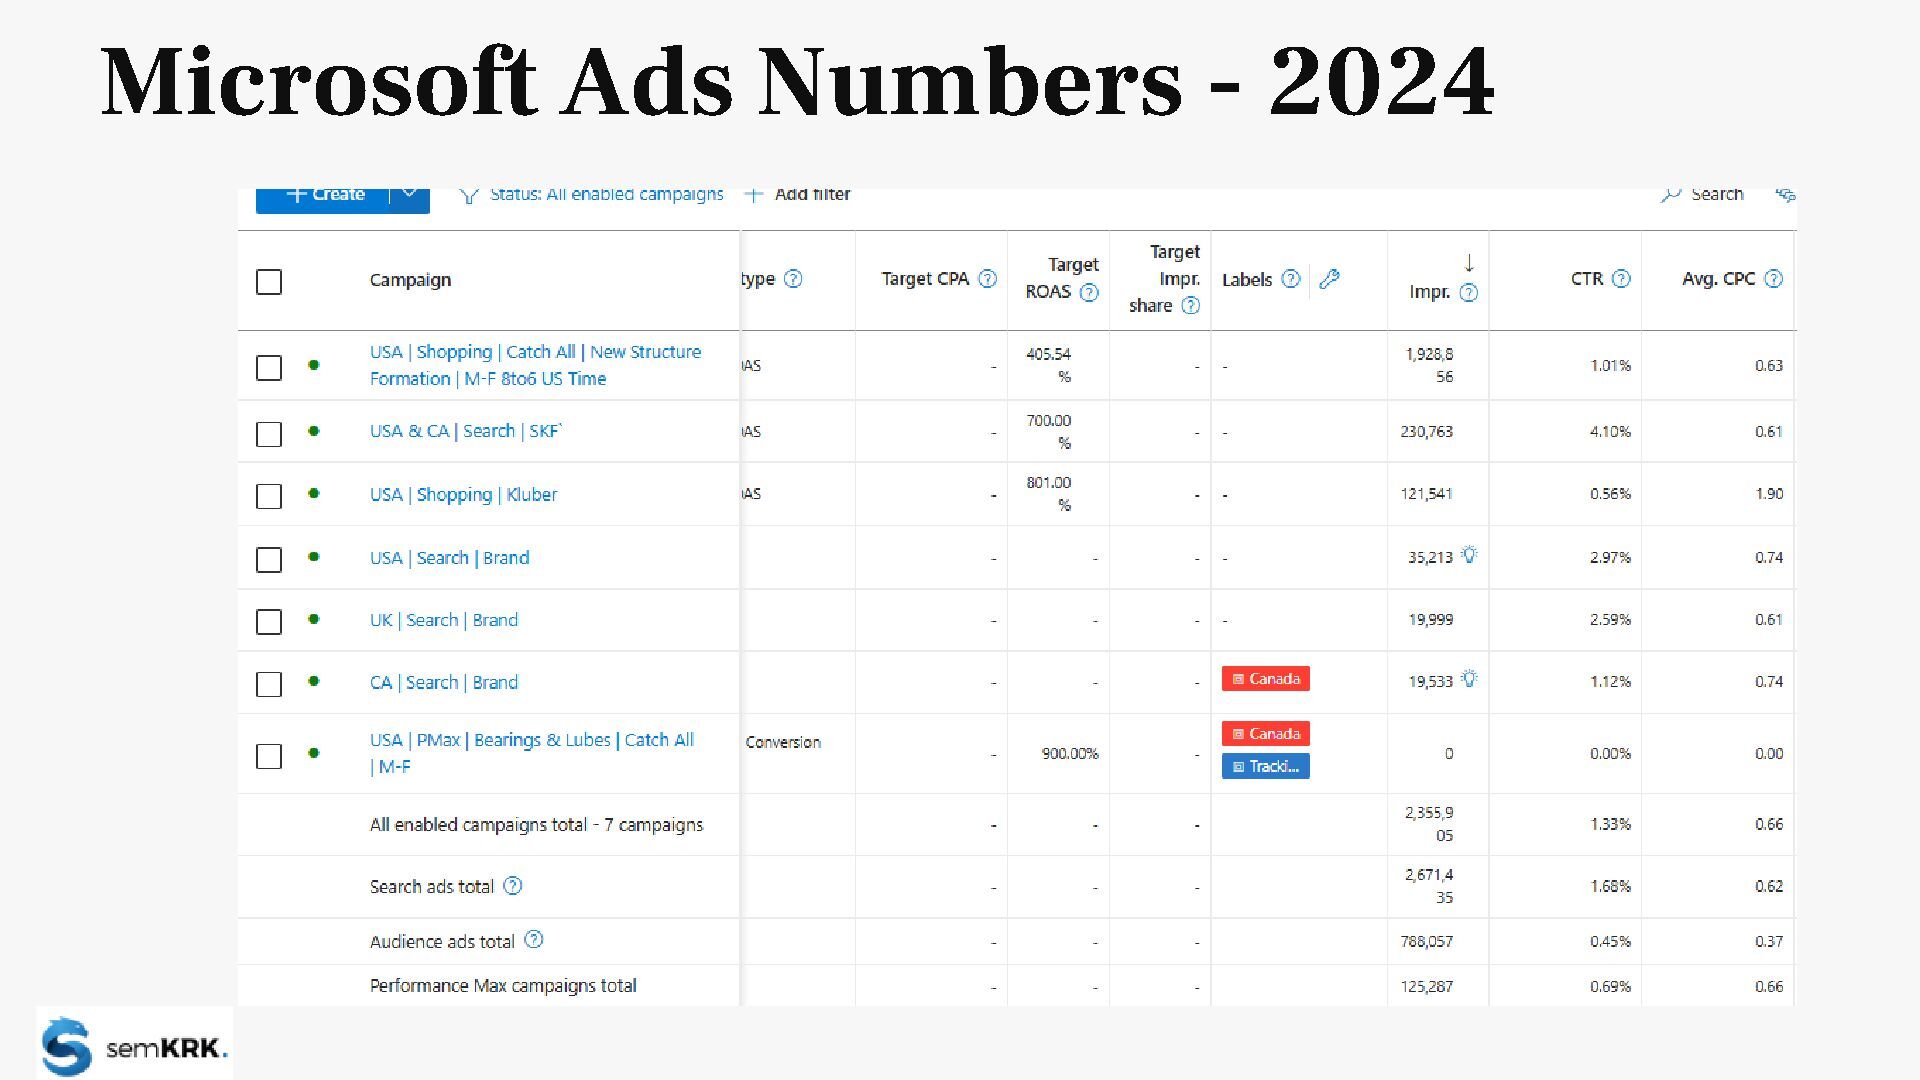Select the USA Search Brand checkbox
The image size is (1920, 1080).
269,560
